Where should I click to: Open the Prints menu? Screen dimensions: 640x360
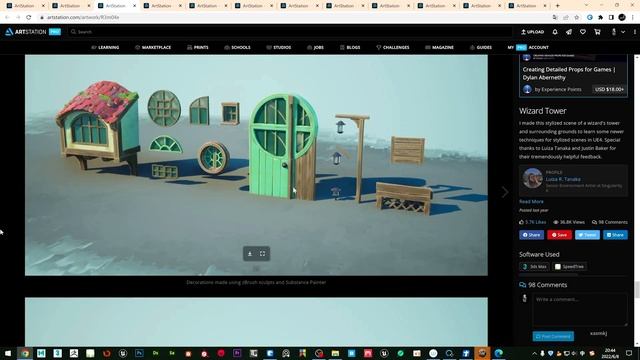point(198,47)
